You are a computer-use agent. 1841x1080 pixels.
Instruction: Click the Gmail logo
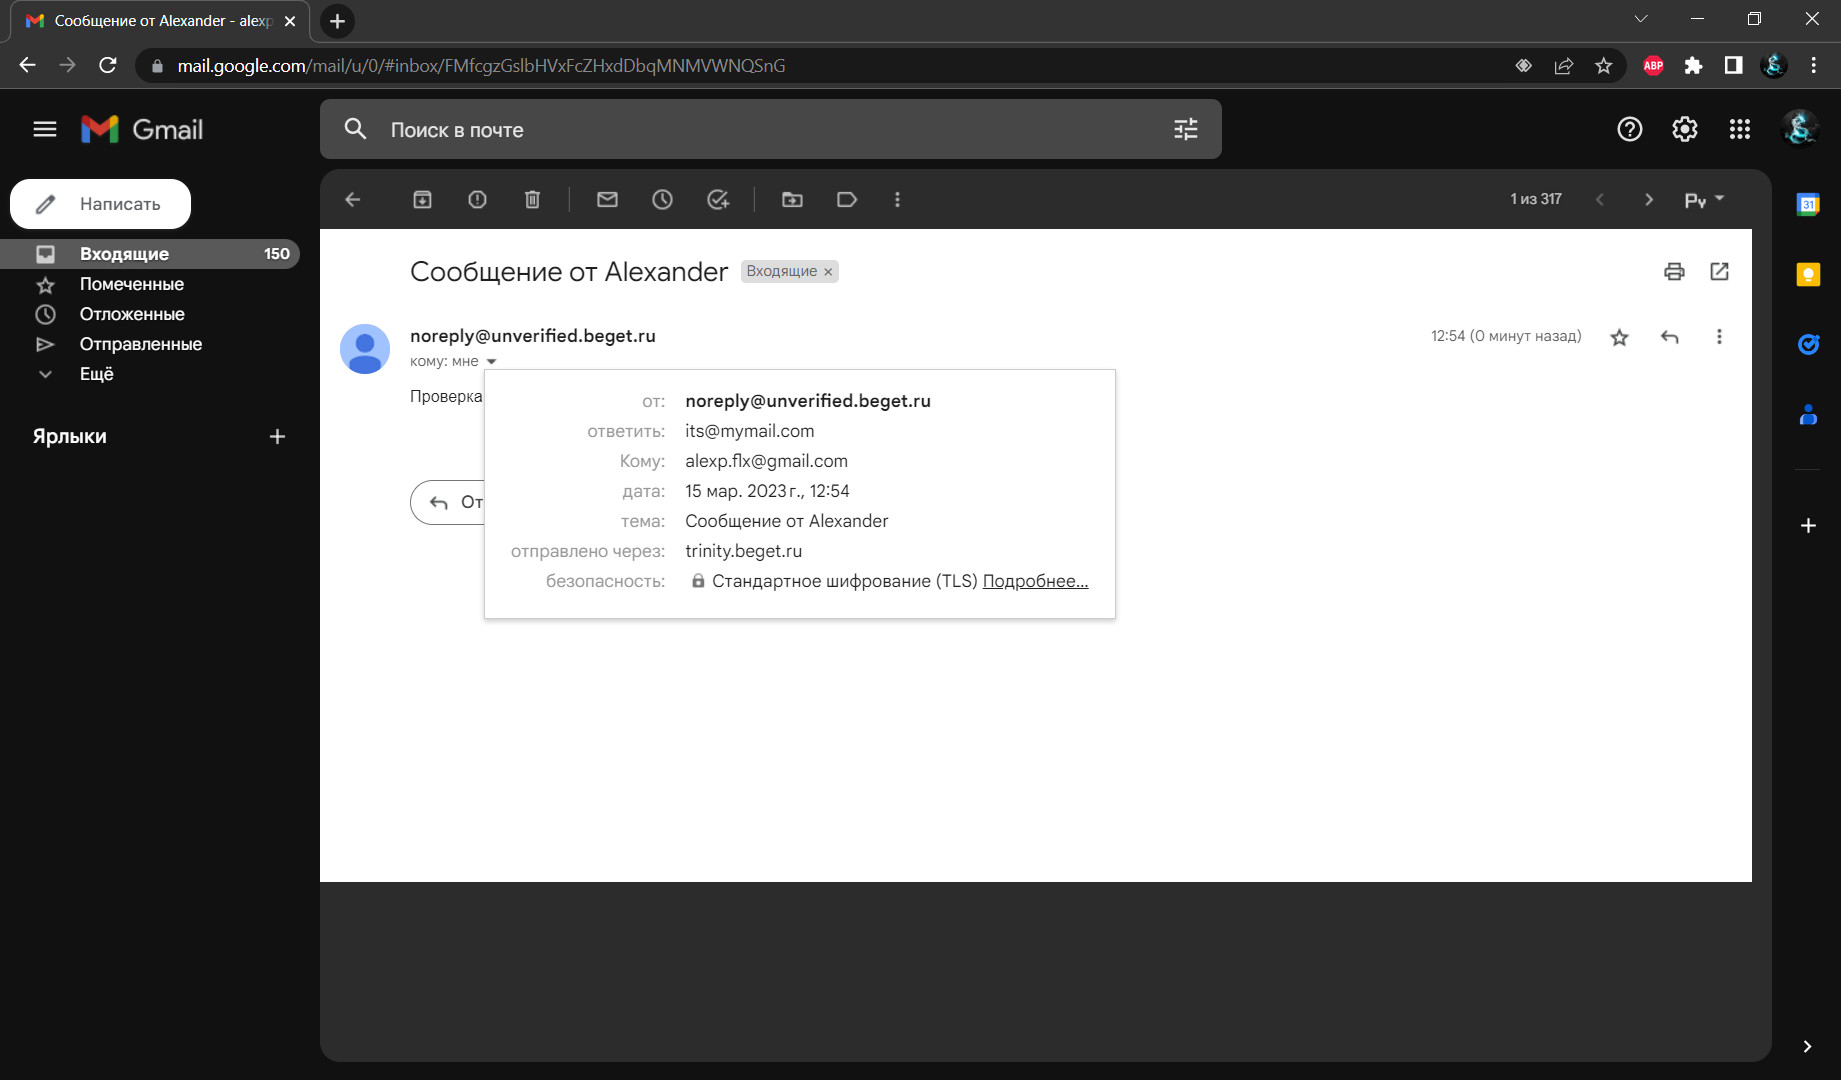142,129
